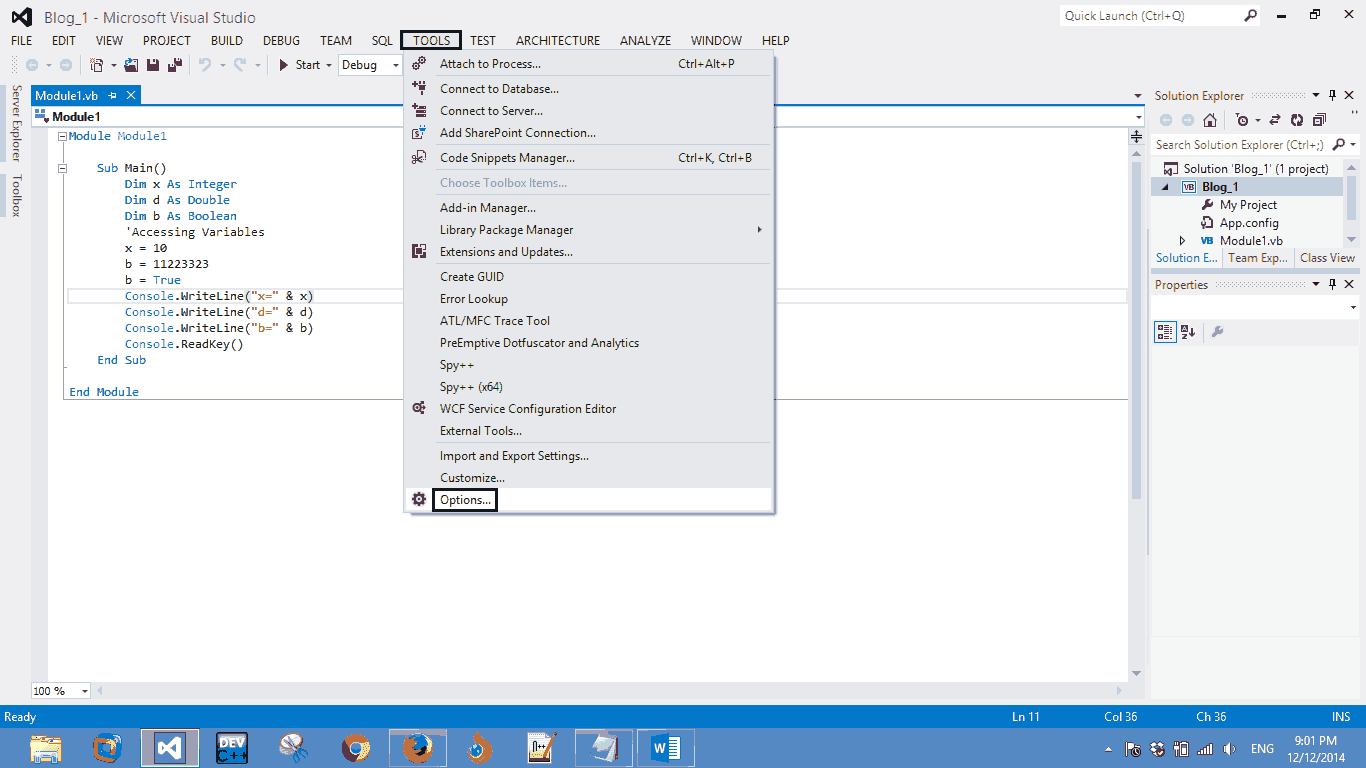The height and width of the screenshot is (768, 1366).
Task: Click Options in the Tools menu
Action: click(x=463, y=498)
